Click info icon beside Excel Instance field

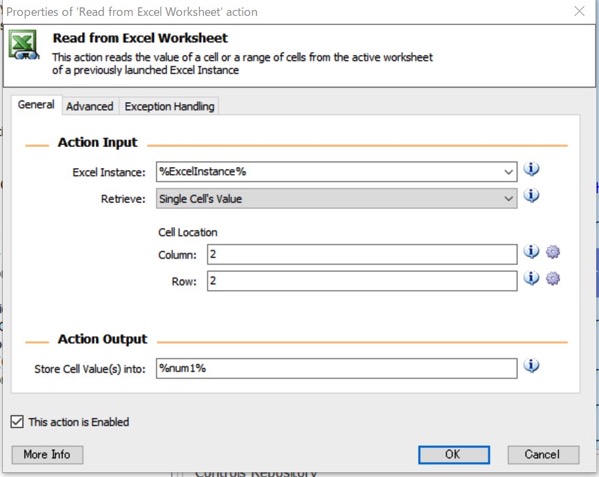point(531,168)
